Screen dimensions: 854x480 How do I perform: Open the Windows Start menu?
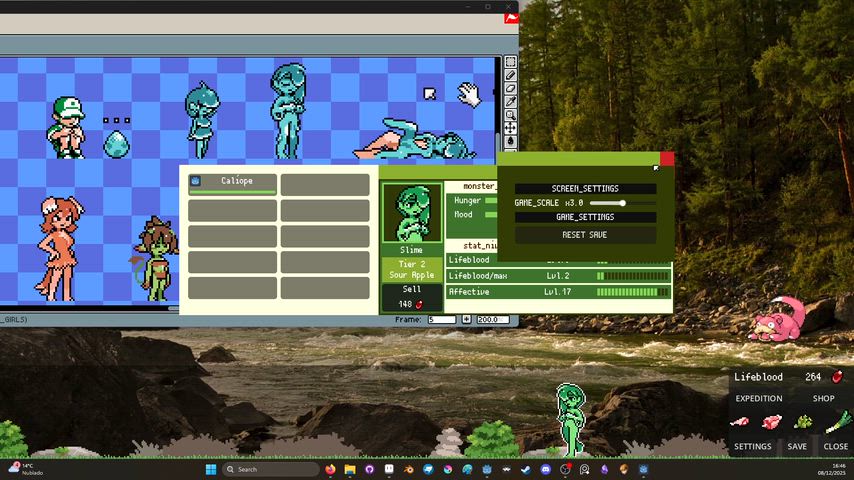pos(211,469)
